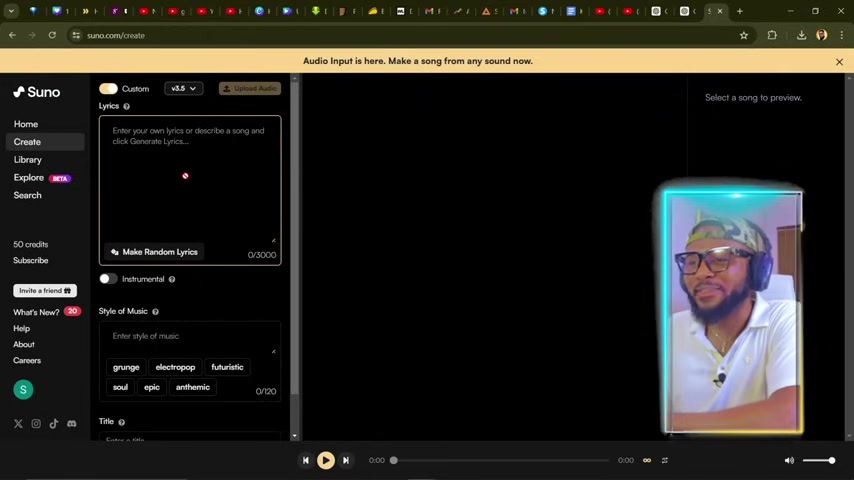Add the anthemic style tag
Screen dimensions: 854x480
(x=193, y=387)
